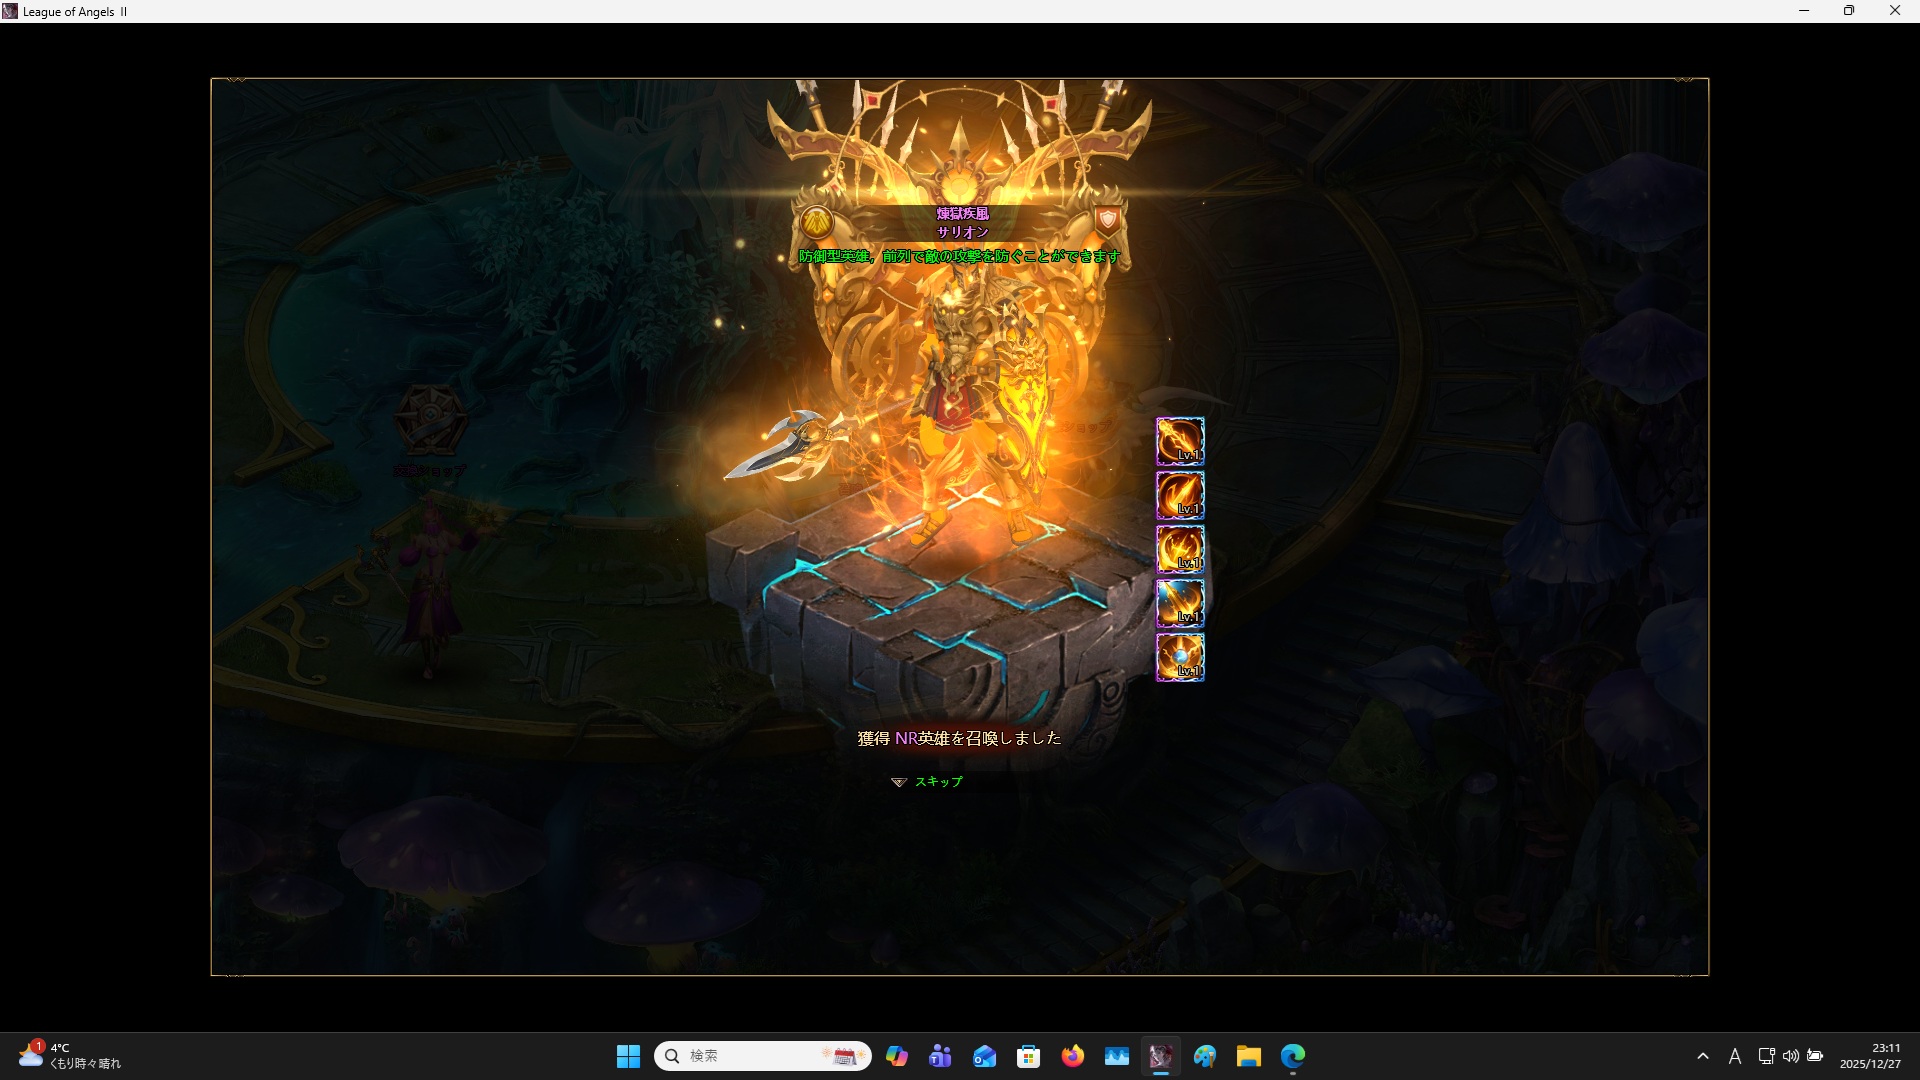Click the gold wing emblem beside hero name
Image resolution: width=1920 pixels, height=1080 pixels.
pos(817,222)
